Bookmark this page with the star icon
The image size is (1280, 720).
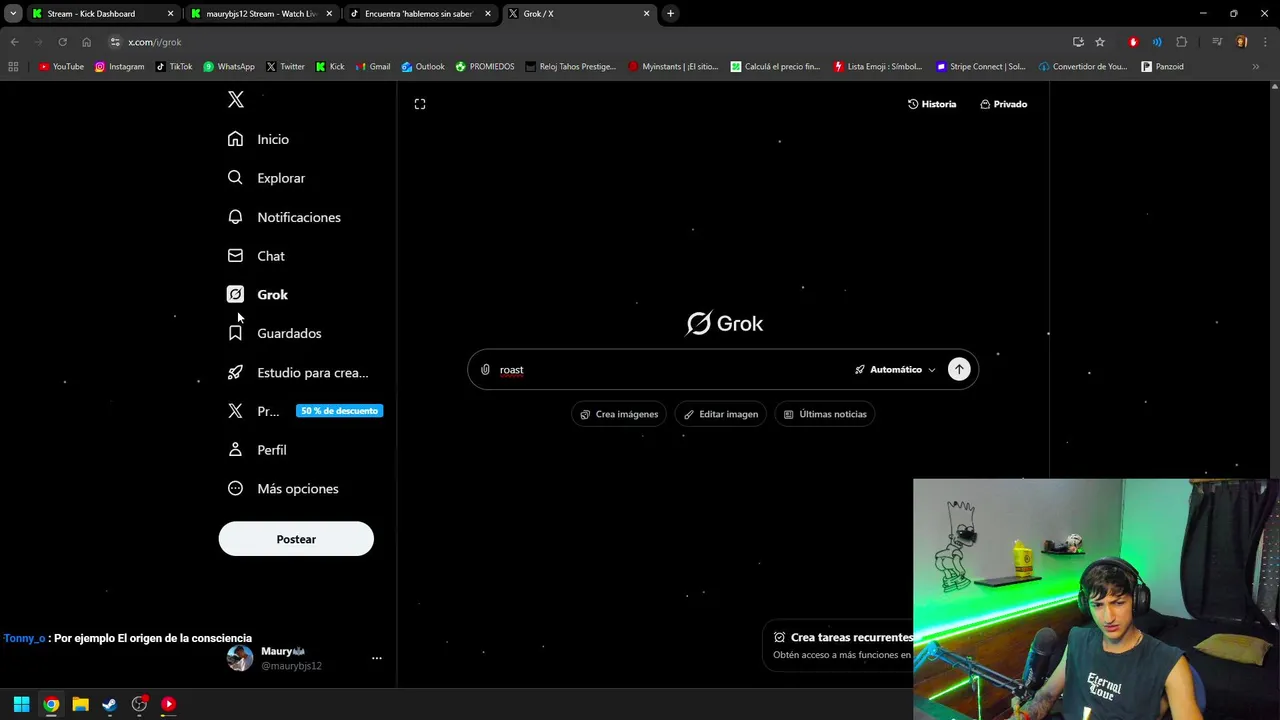tap(1100, 42)
